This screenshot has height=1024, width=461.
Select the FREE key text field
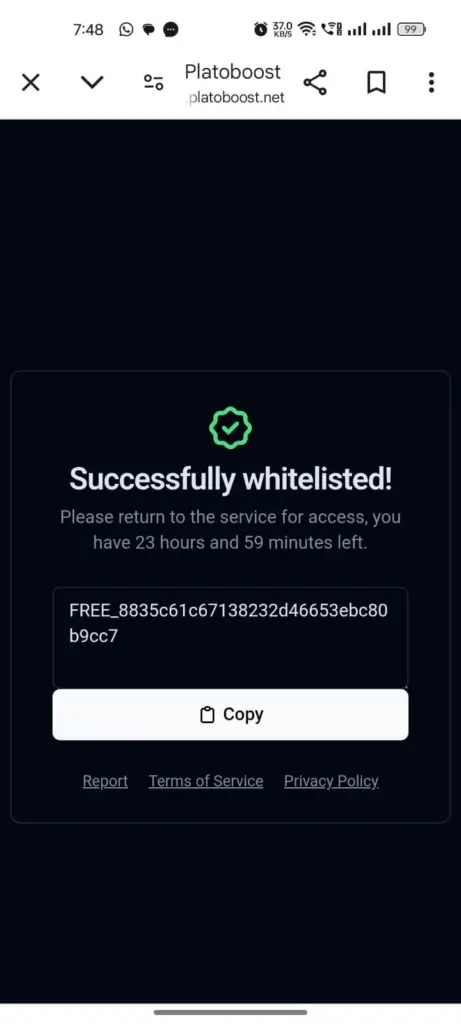230,637
